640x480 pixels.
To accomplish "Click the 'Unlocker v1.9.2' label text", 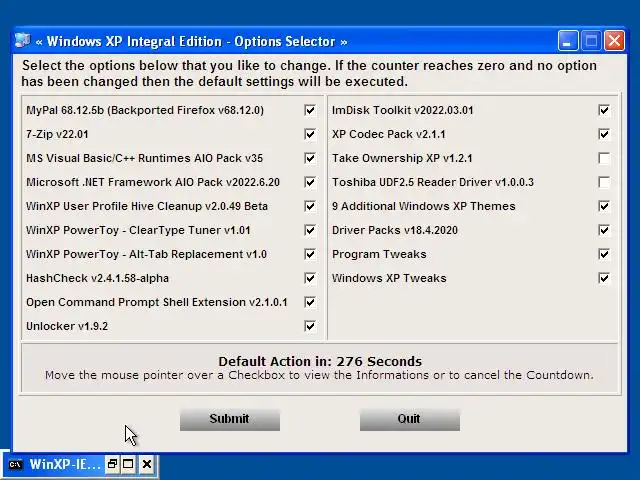I will coord(67,326).
